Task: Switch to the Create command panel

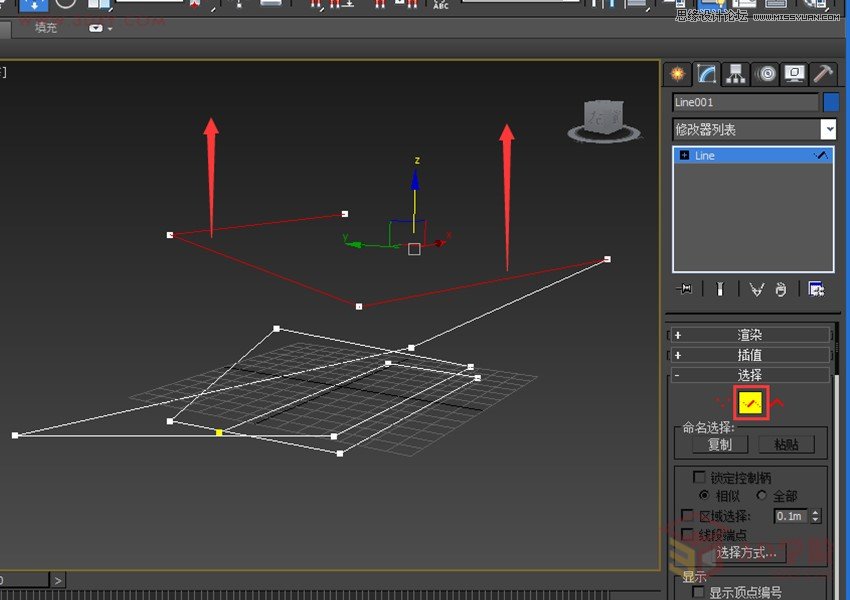Action: [678, 73]
